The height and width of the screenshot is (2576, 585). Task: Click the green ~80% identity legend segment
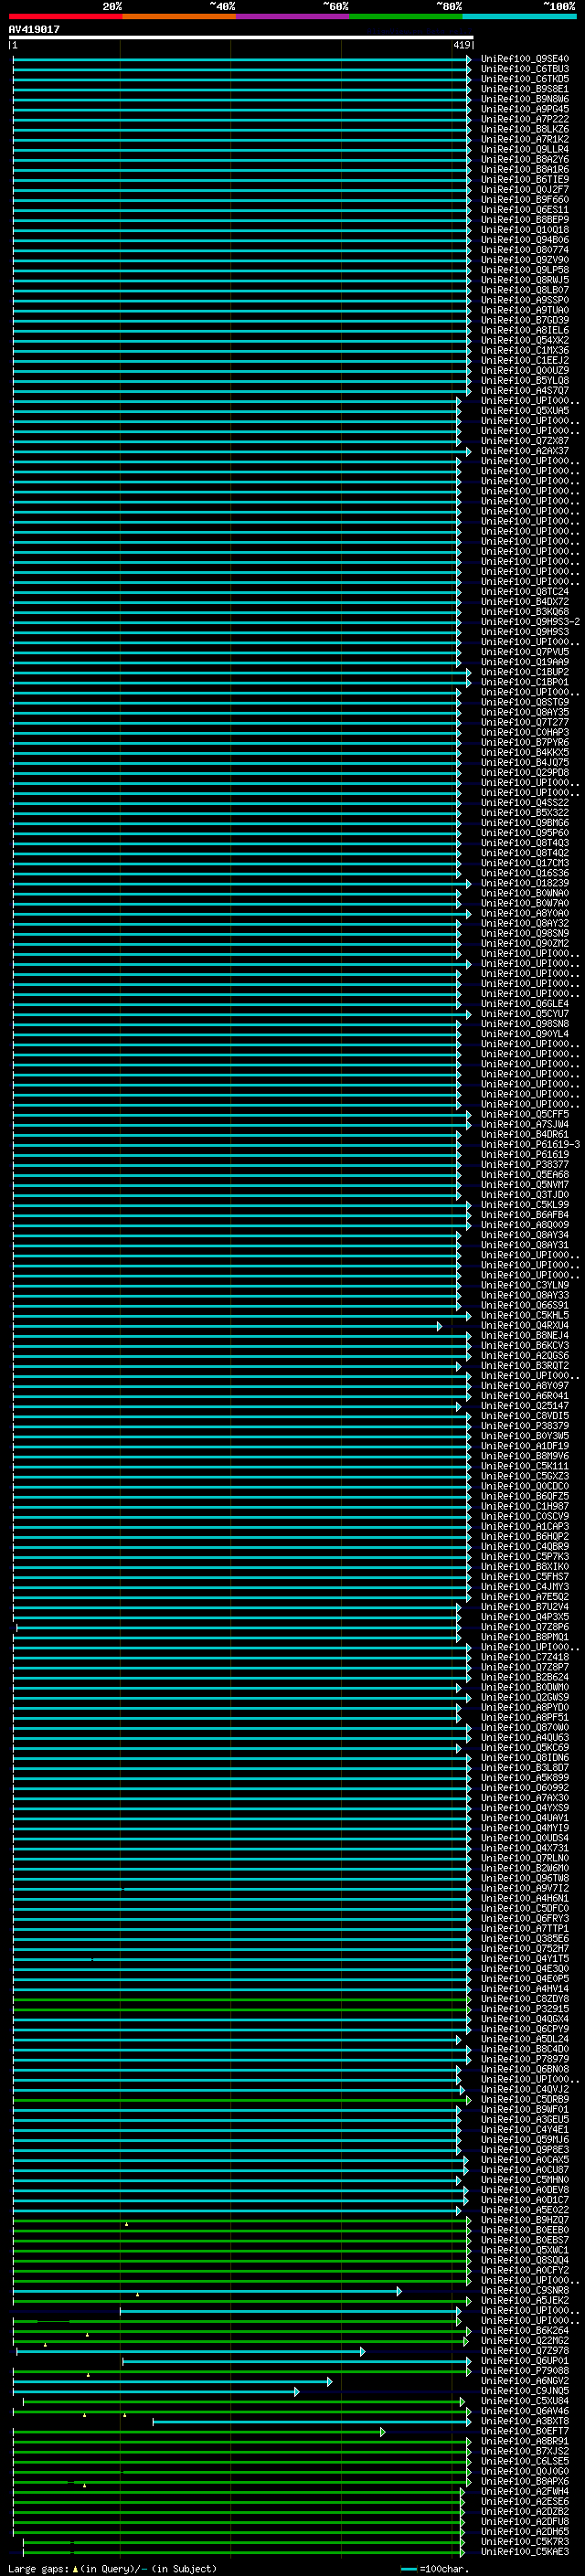point(406,16)
